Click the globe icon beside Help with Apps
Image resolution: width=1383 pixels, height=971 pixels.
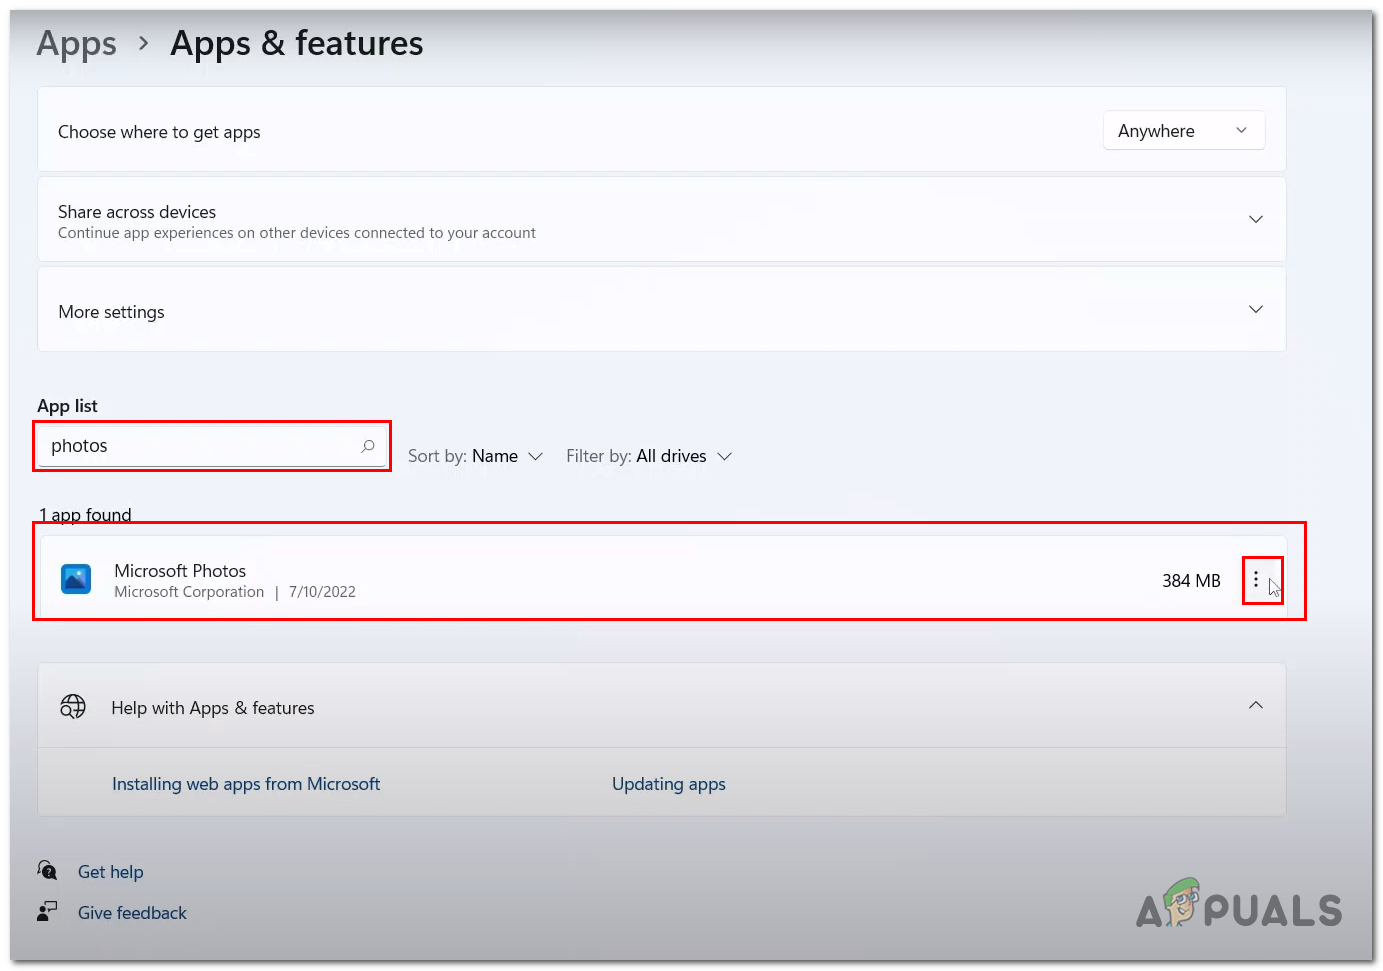click(73, 707)
